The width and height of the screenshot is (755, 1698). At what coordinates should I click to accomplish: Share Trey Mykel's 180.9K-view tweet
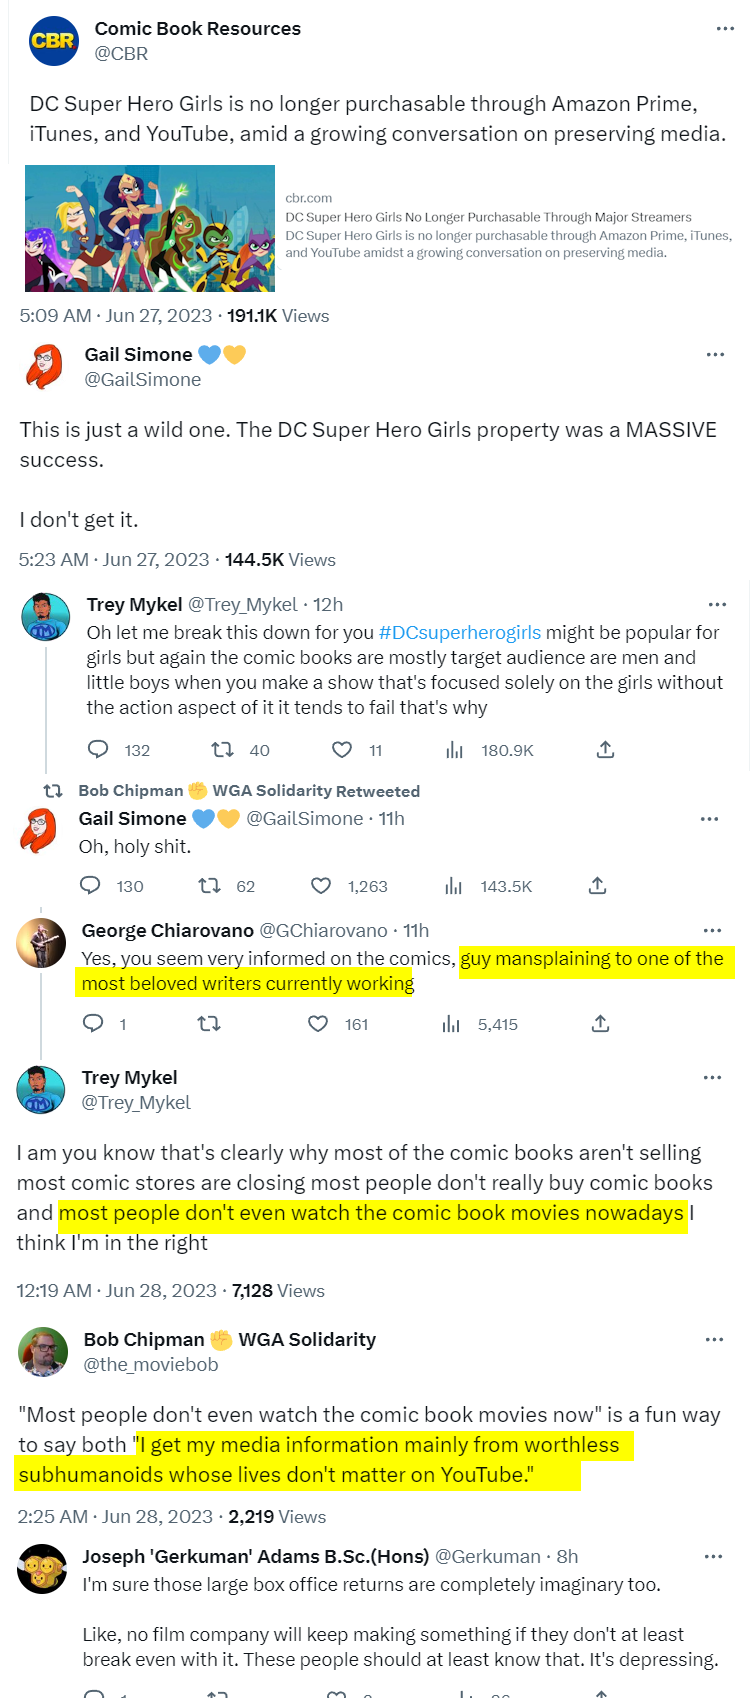(605, 750)
